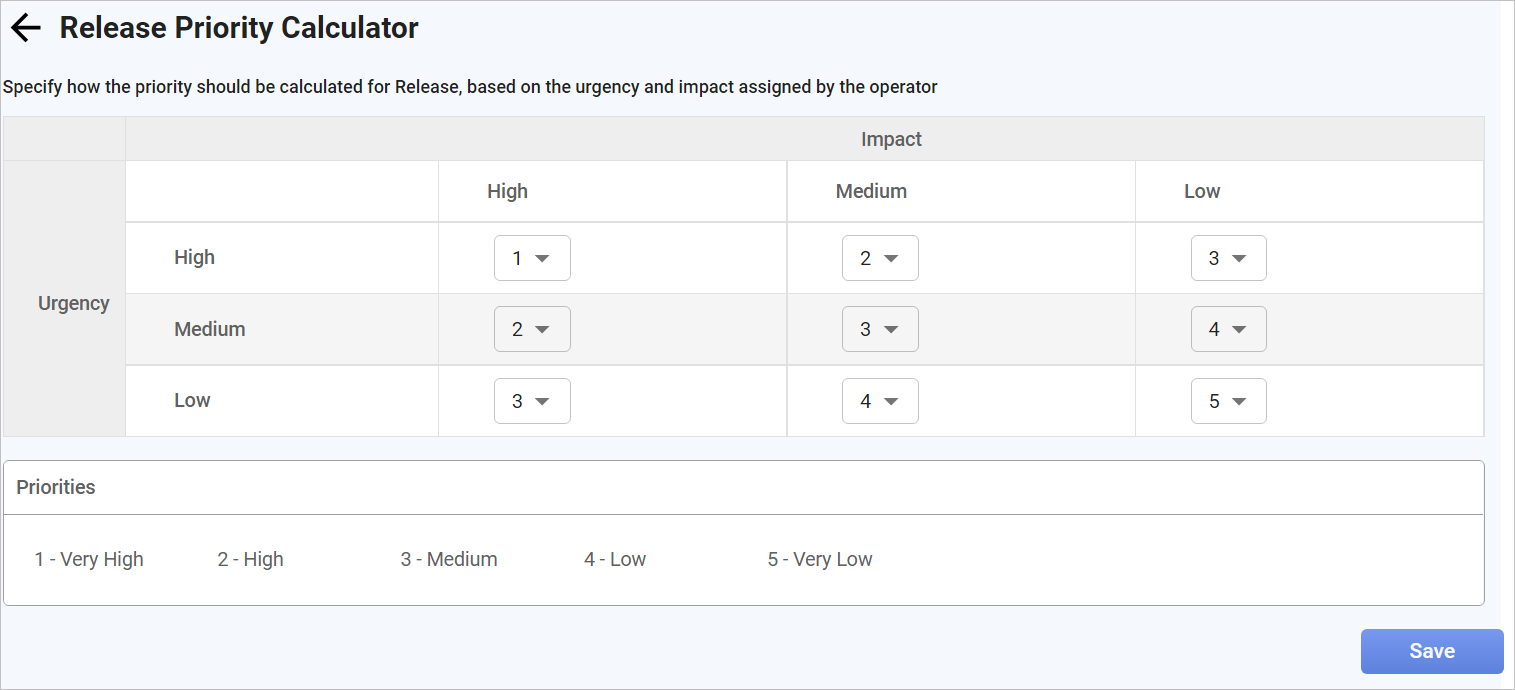This screenshot has width=1515, height=690.
Task: Open Low urgency, High impact priority dropdown
Action: [532, 401]
